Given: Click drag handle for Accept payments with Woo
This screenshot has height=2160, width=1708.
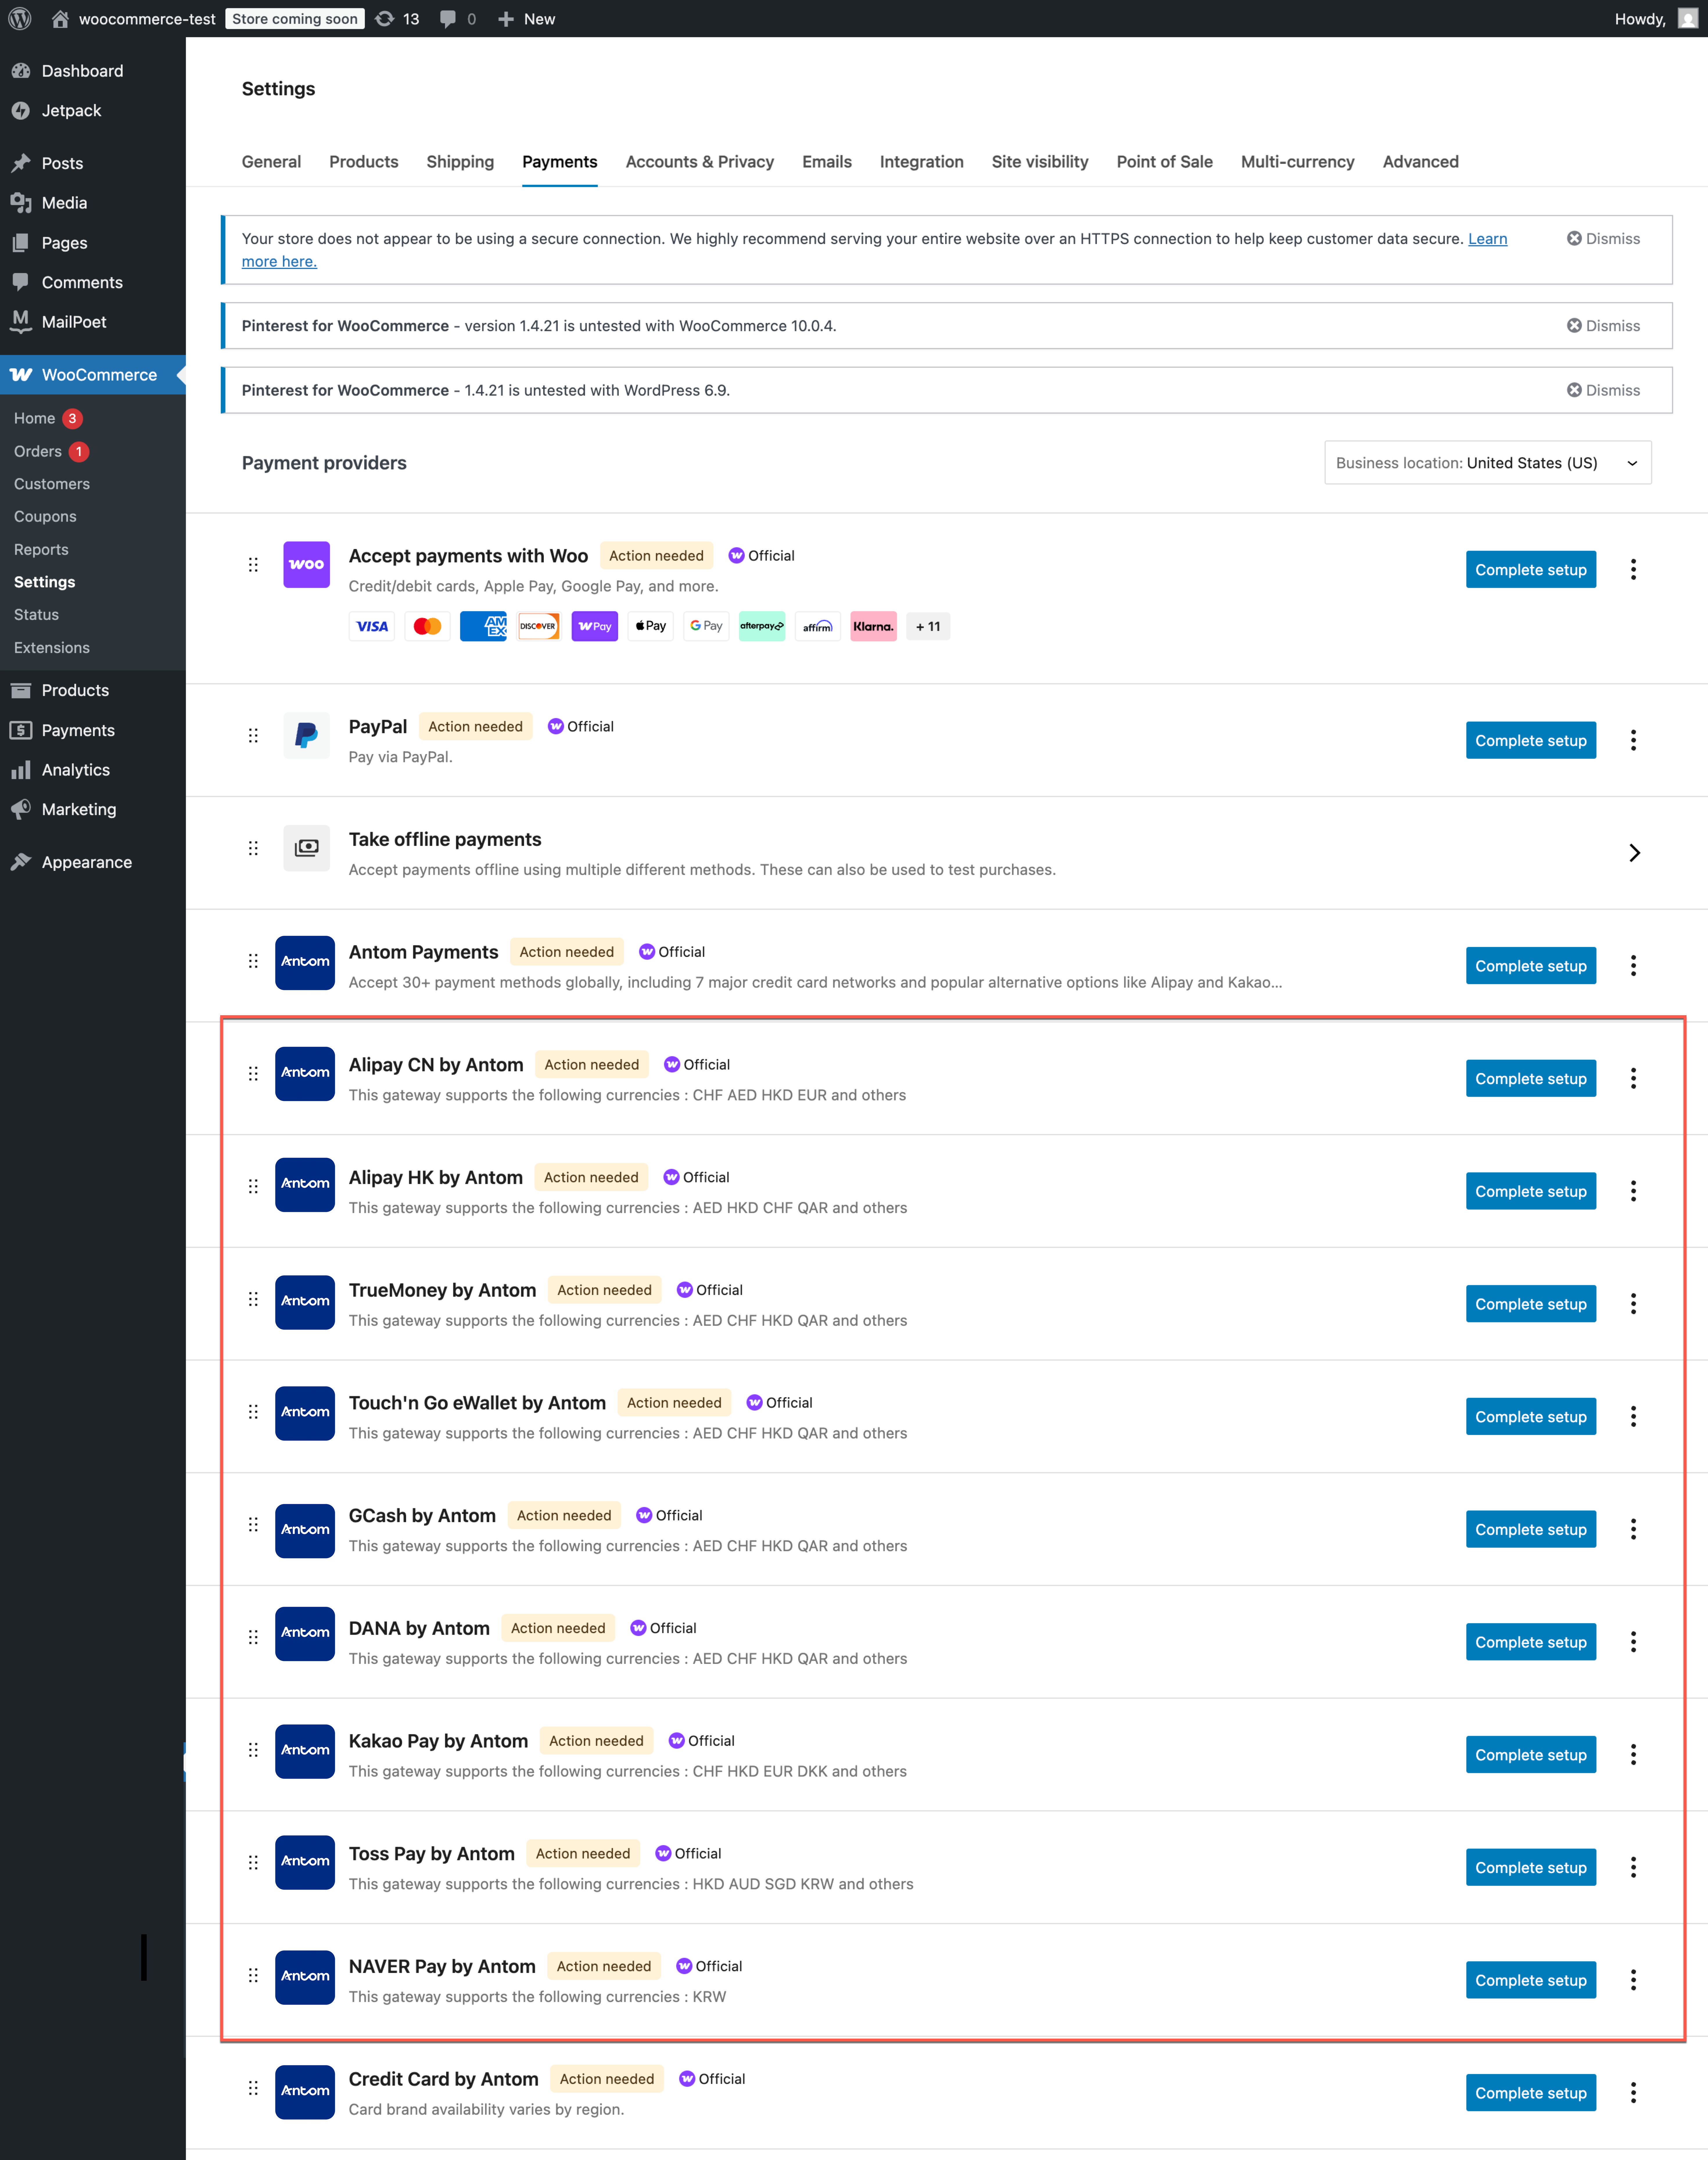Looking at the screenshot, I should click(253, 565).
